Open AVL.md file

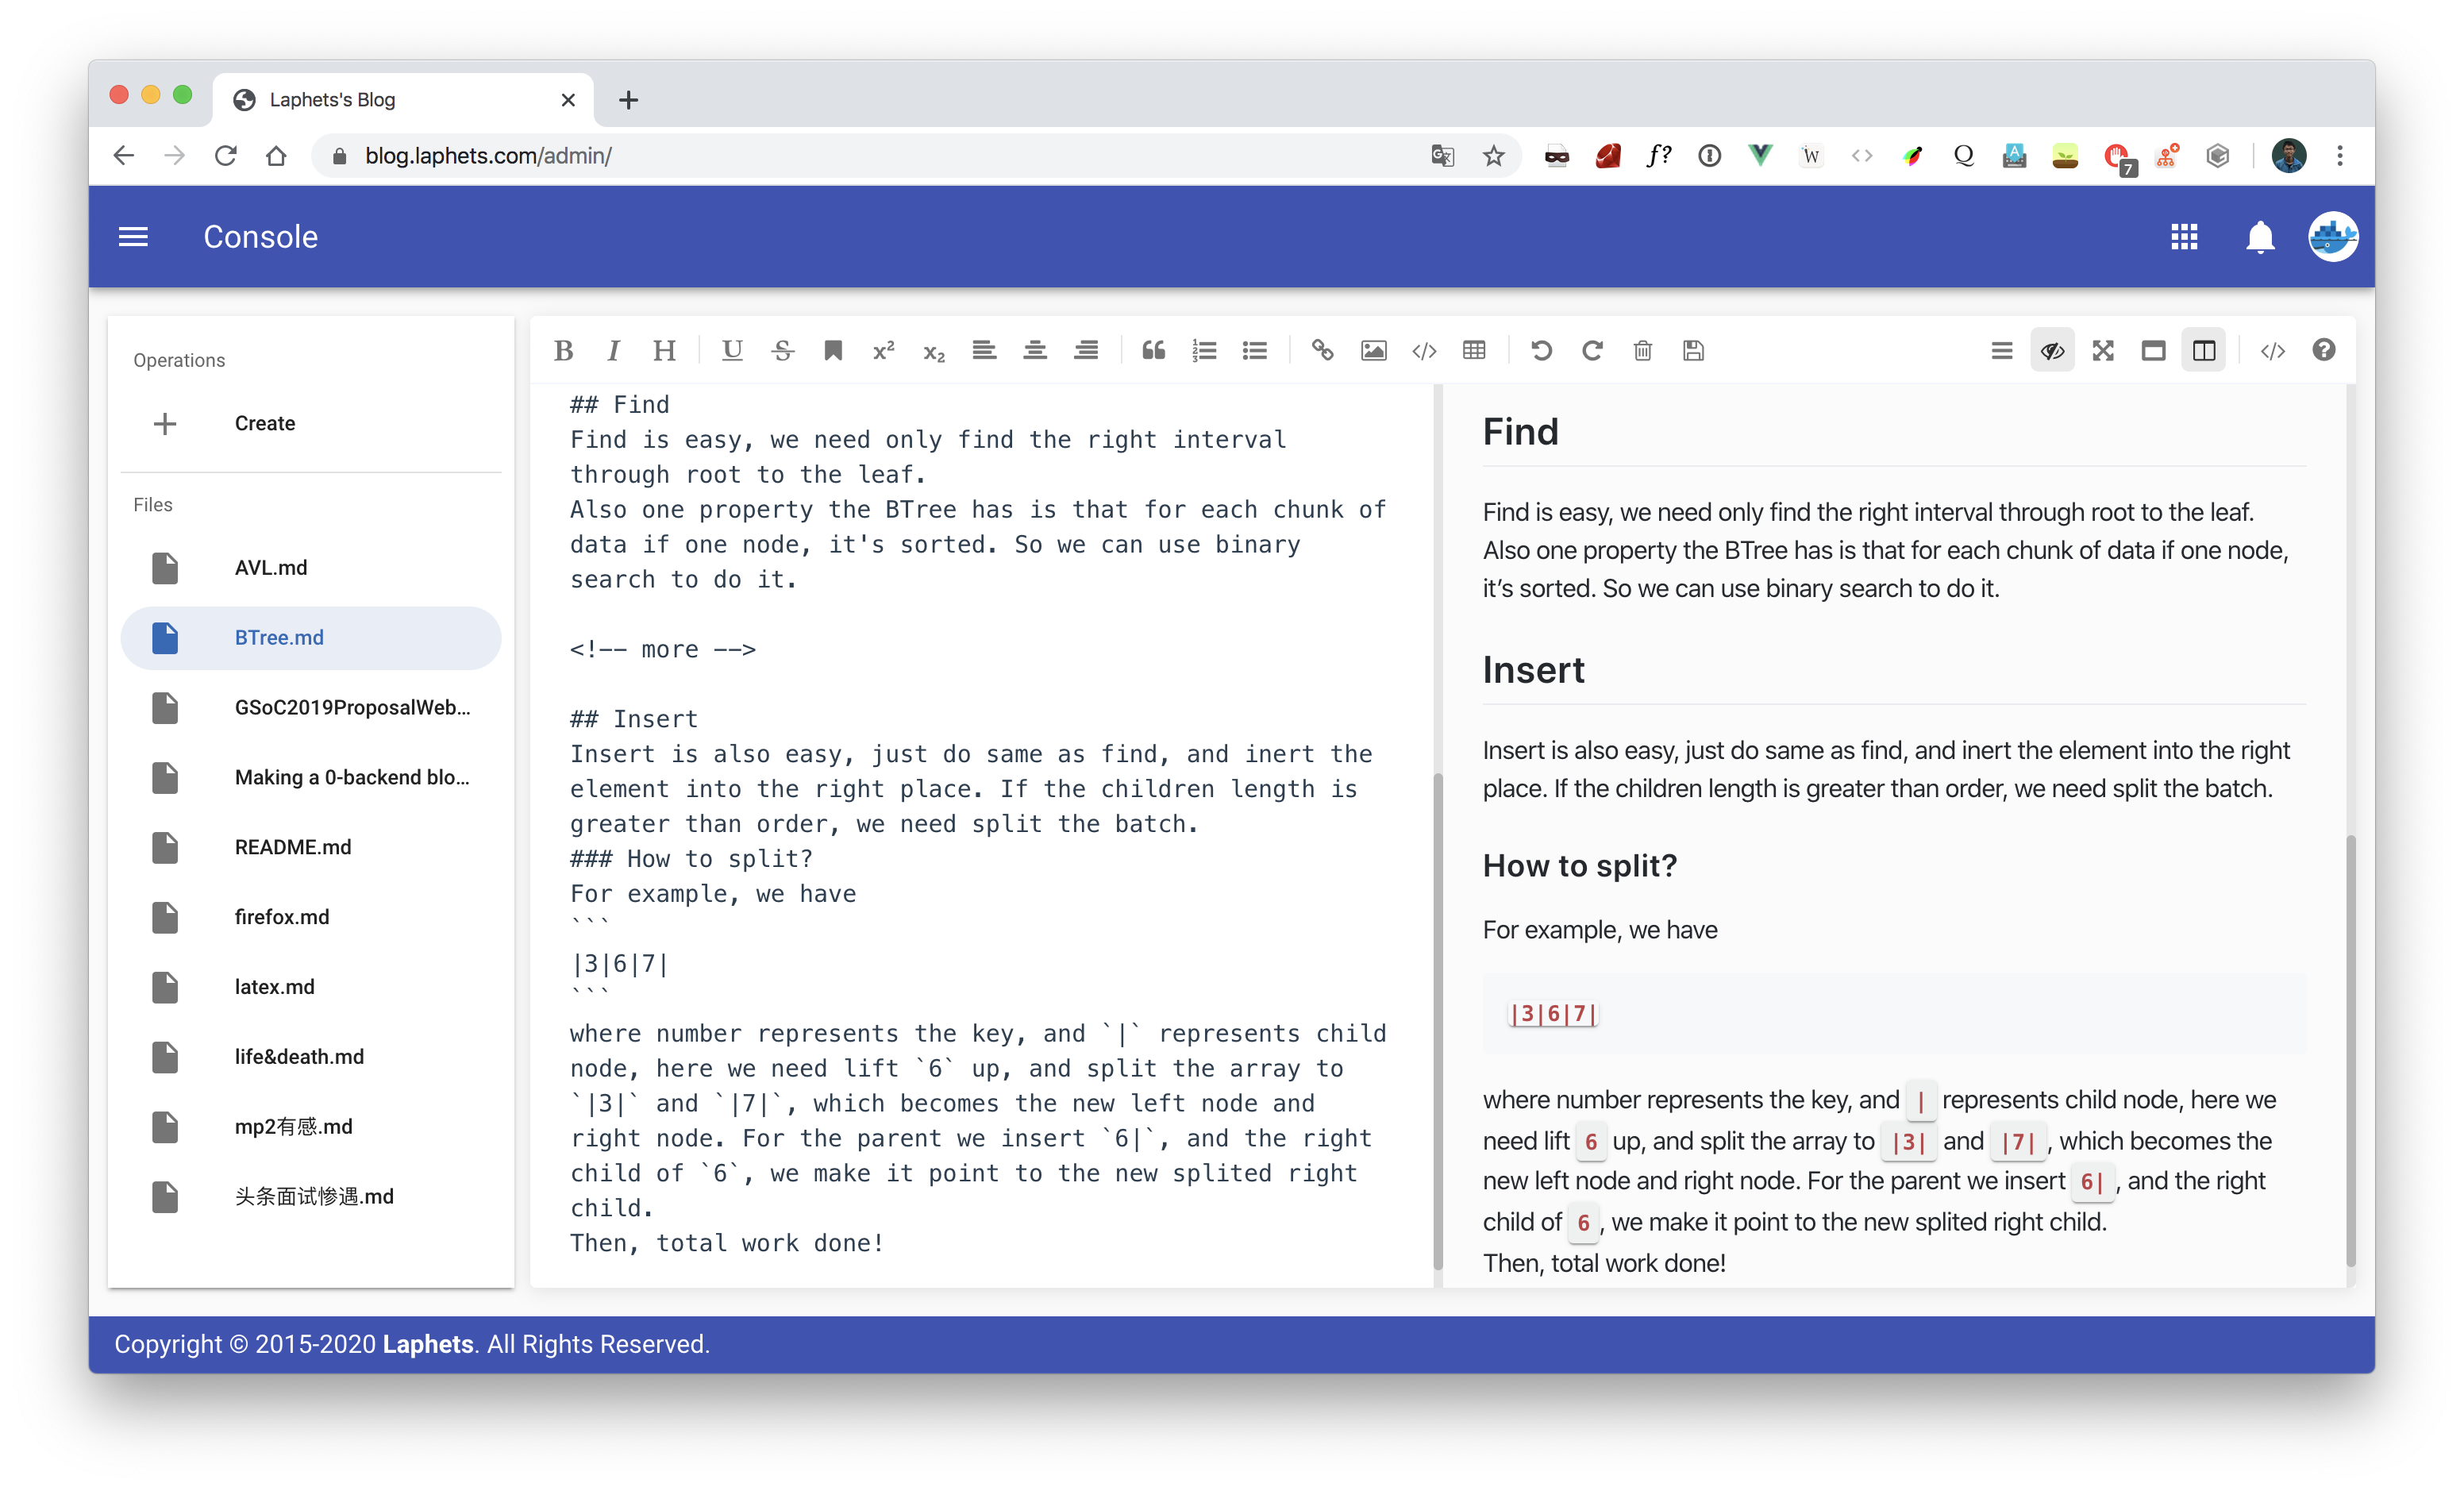(x=310, y=568)
